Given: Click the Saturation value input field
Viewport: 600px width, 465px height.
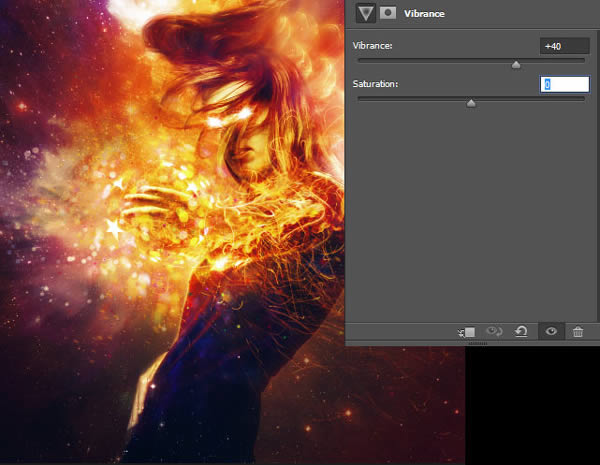Looking at the screenshot, I should point(564,84).
